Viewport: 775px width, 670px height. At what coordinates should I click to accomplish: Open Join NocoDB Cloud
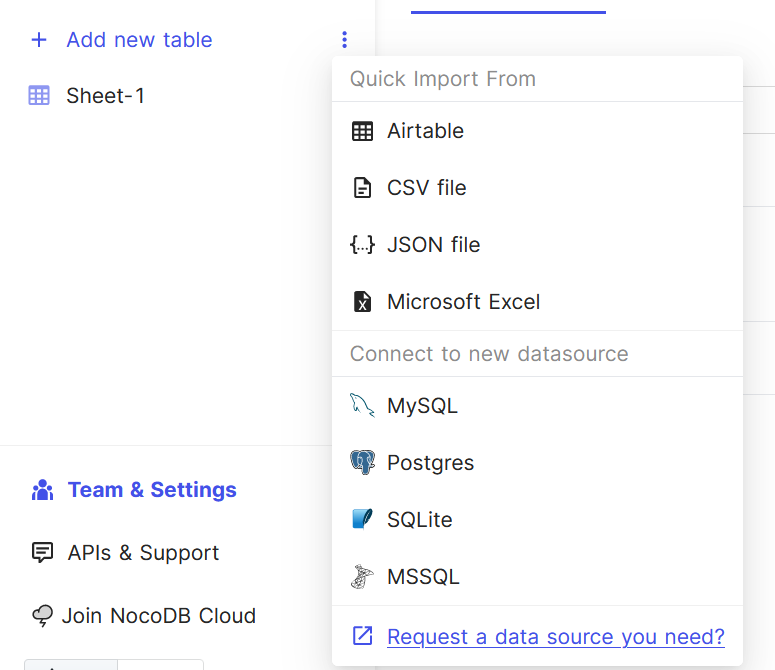coord(159,616)
